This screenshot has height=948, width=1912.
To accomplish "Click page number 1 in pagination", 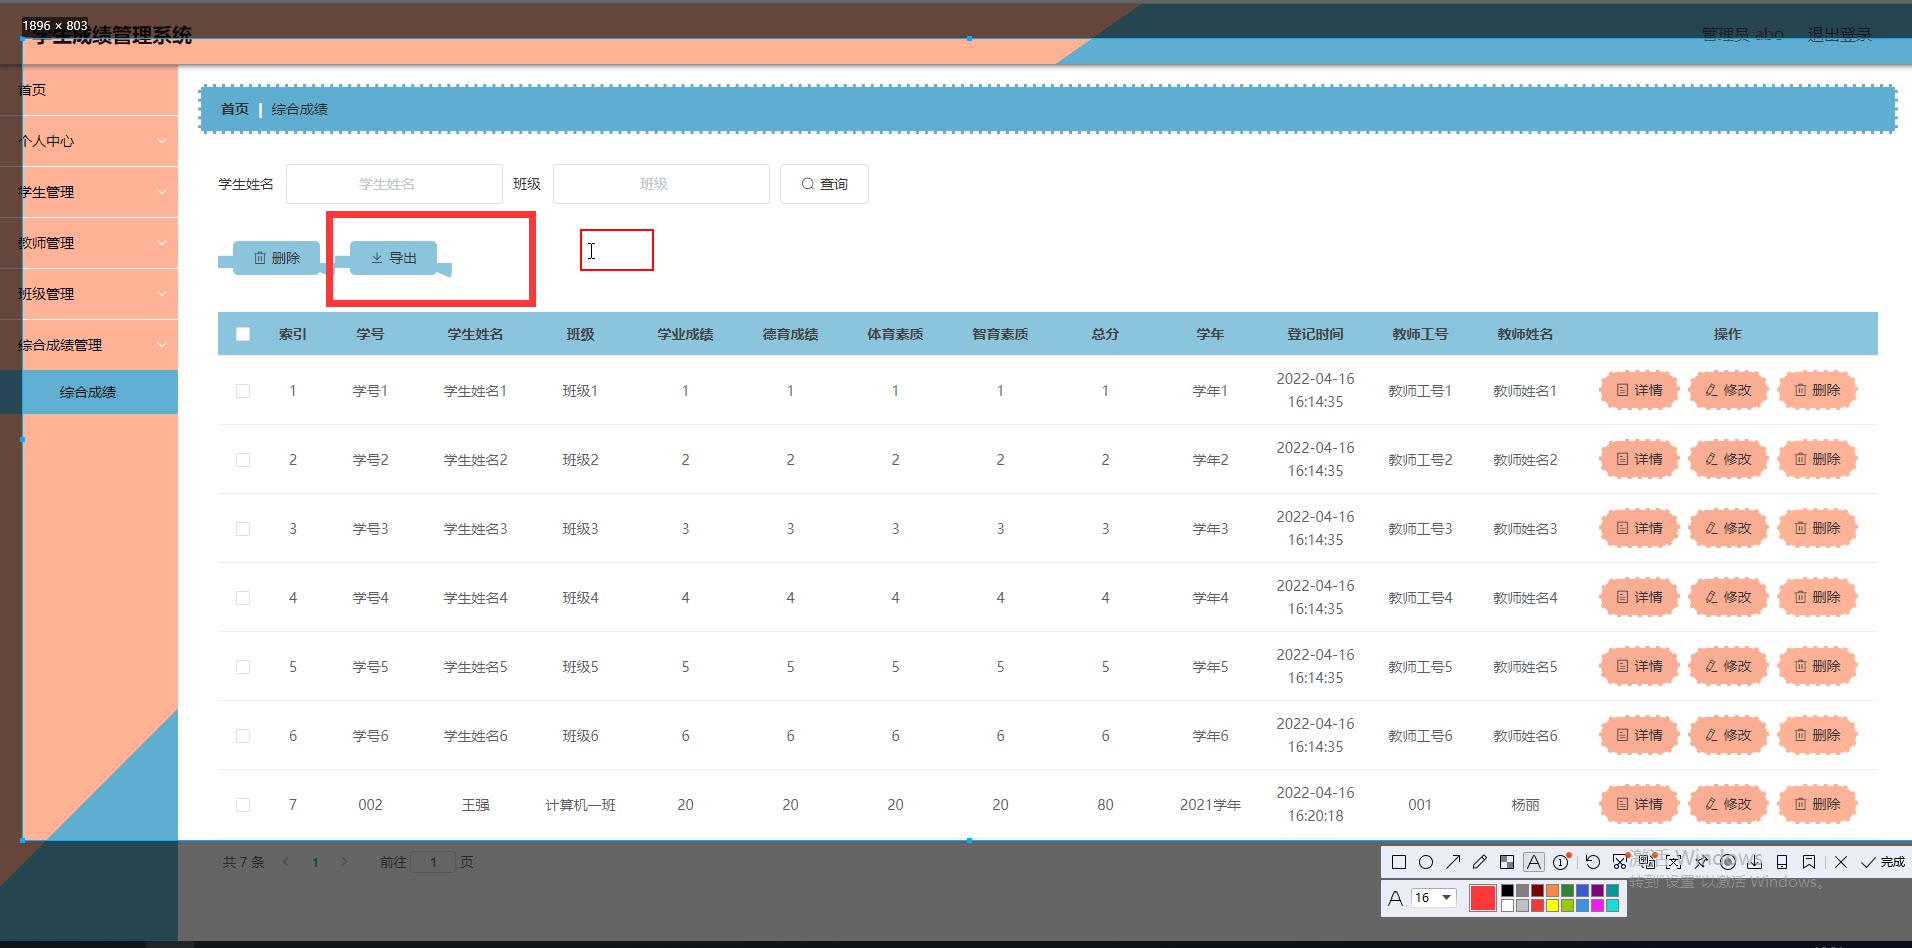I will [315, 862].
